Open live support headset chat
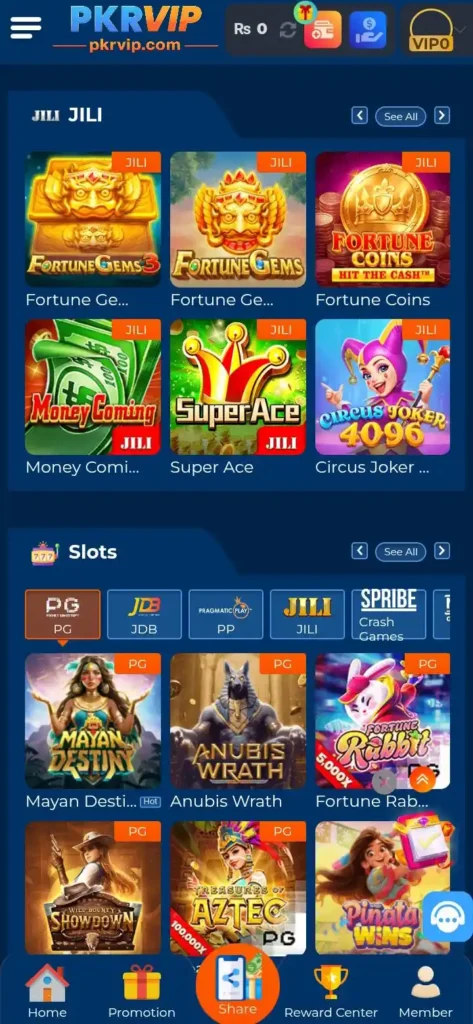Image resolution: width=473 pixels, height=1024 pixels. coord(447,917)
